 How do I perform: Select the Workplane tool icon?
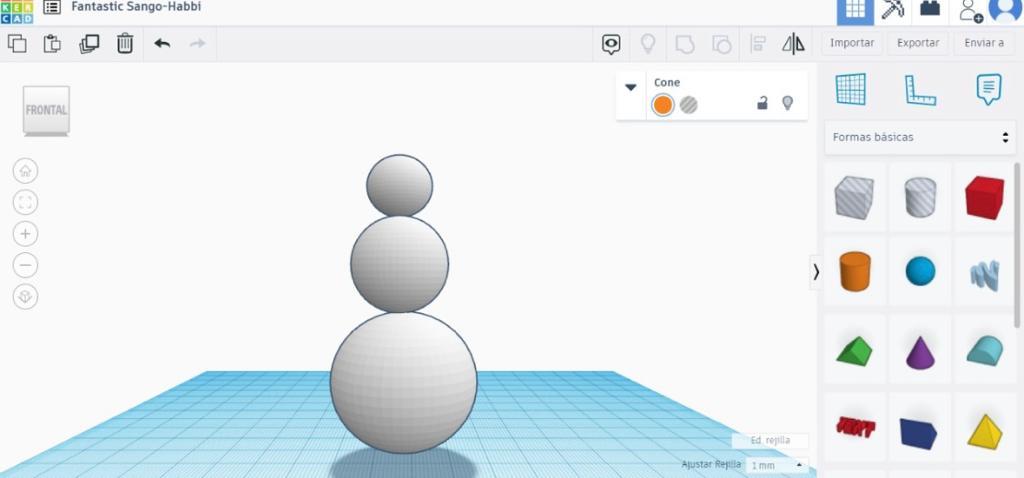(851, 89)
